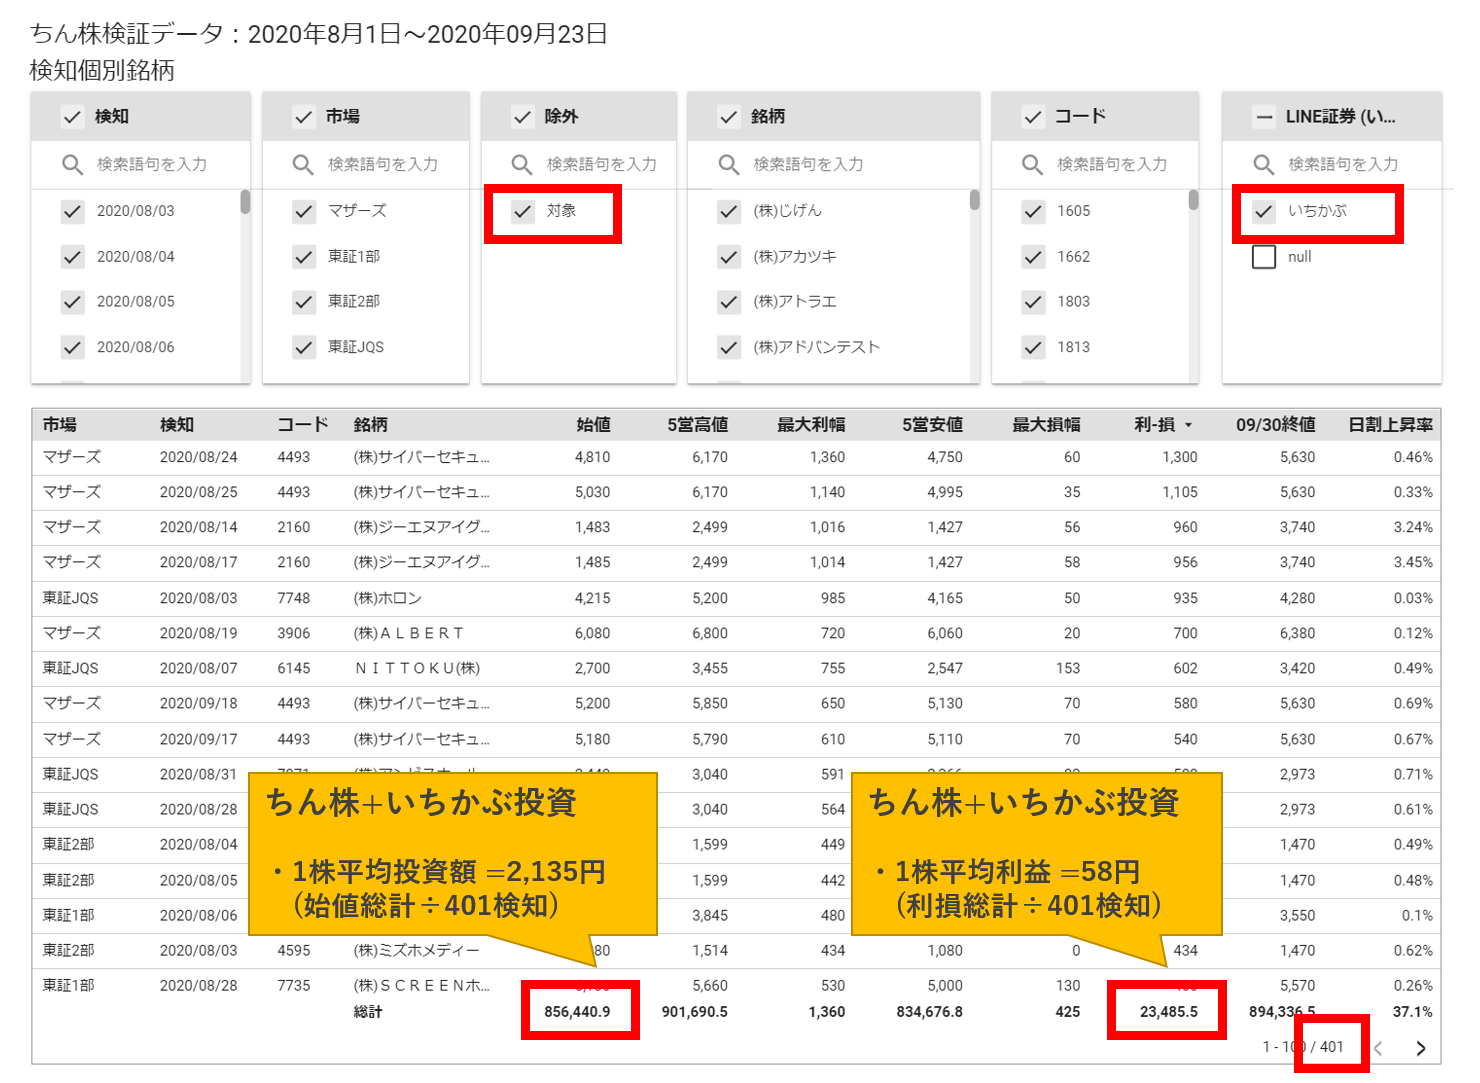
Task: Uncheck the マザーズ market checkbox
Action: click(304, 211)
